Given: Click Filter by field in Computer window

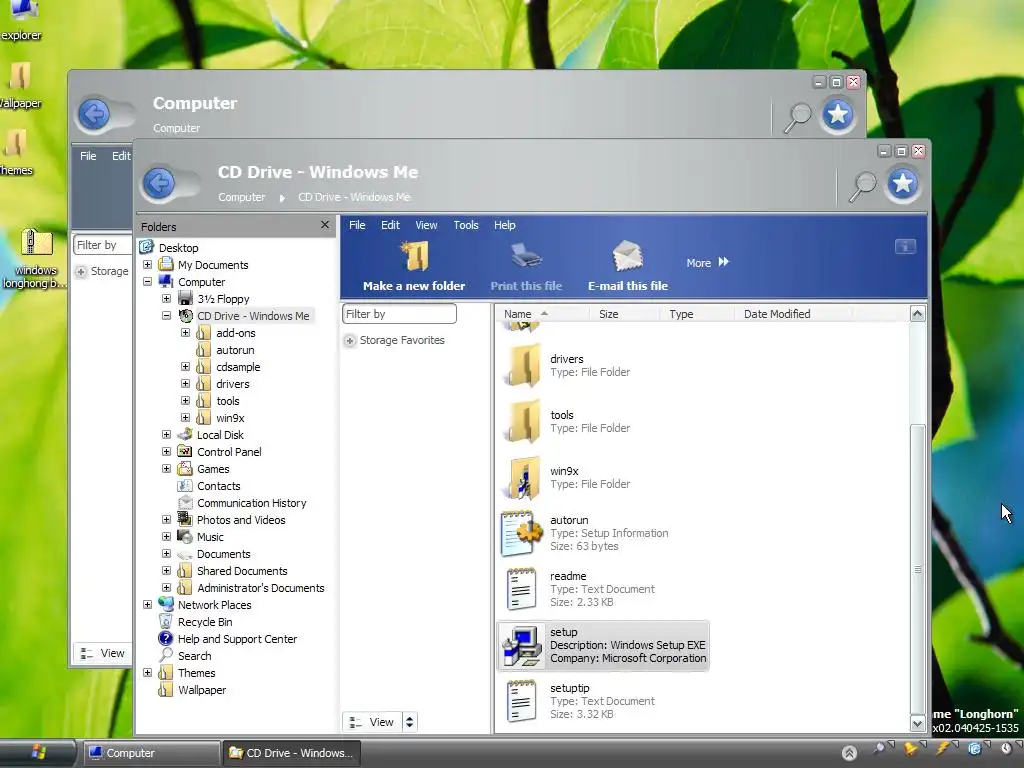Looking at the screenshot, I should [103, 245].
